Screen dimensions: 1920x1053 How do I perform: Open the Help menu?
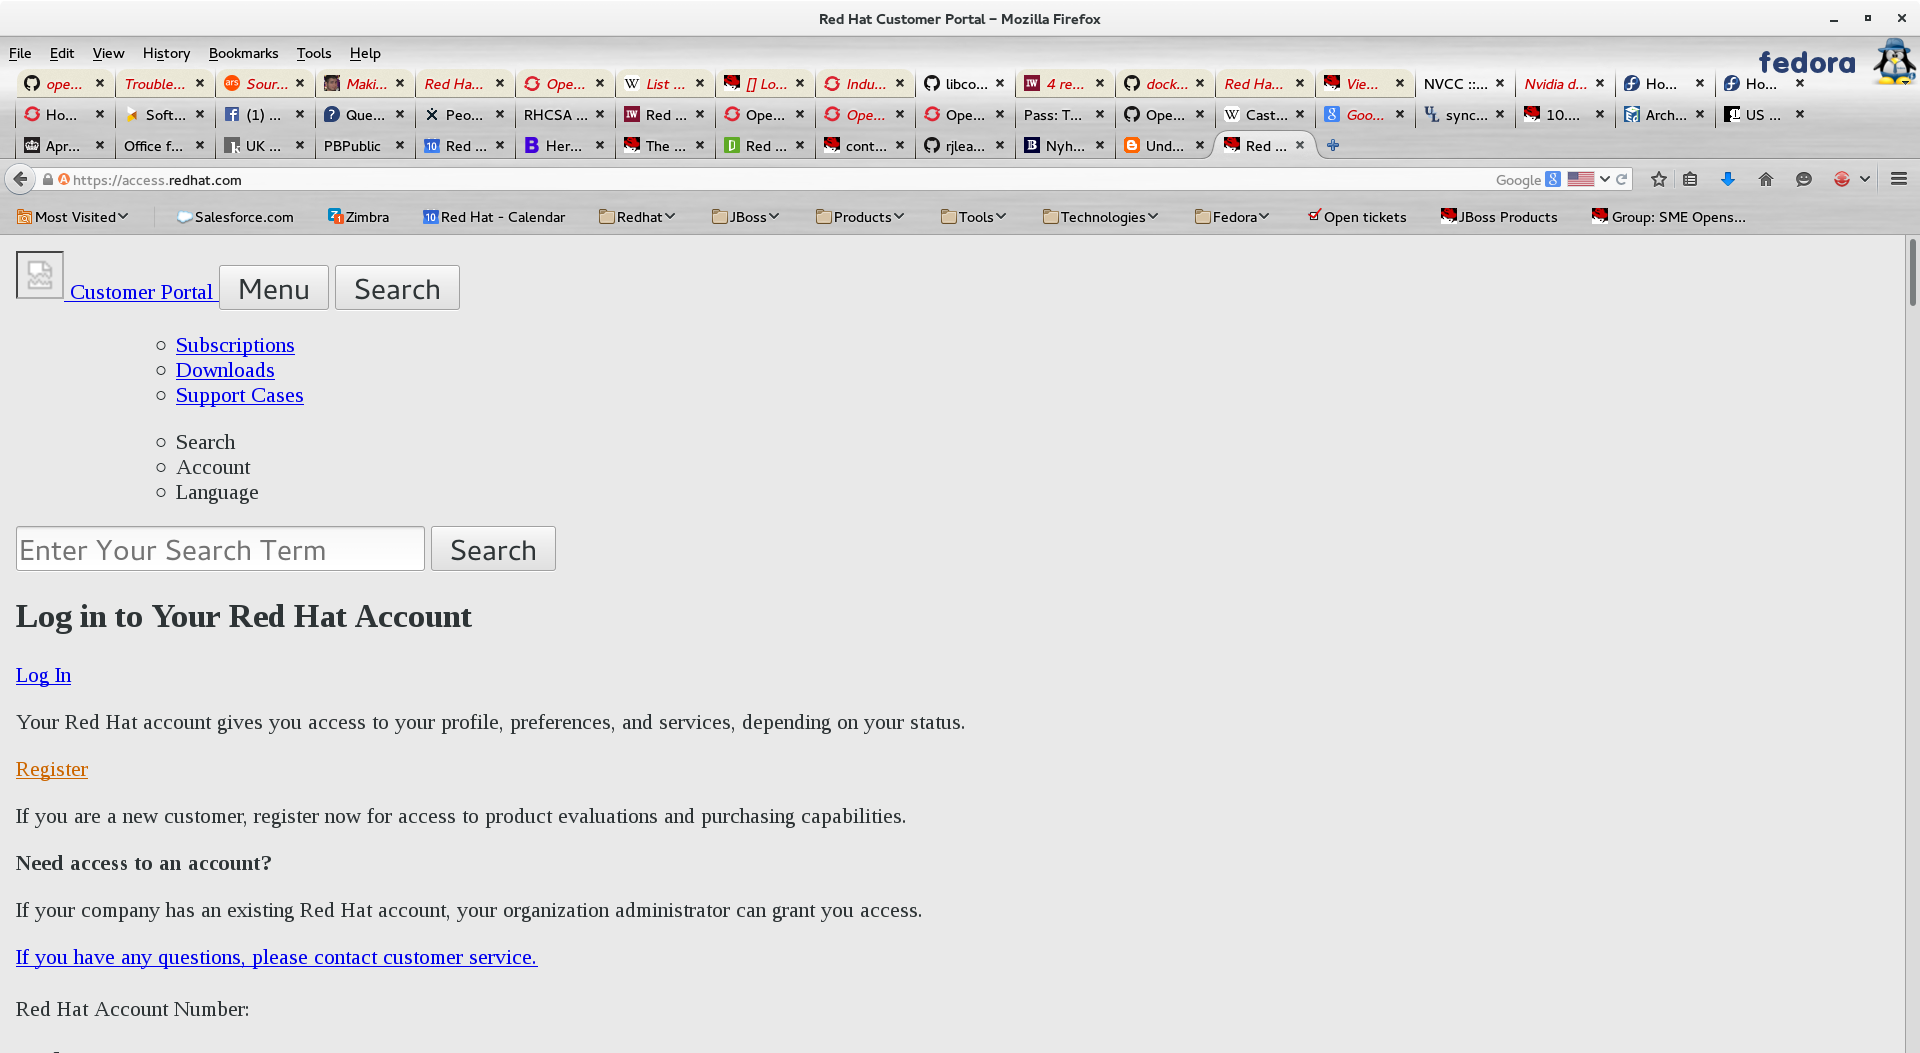click(x=365, y=53)
